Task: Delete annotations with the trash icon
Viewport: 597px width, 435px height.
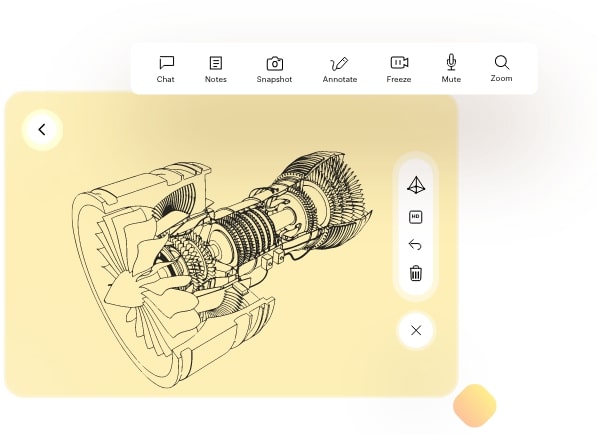Action: point(416,273)
